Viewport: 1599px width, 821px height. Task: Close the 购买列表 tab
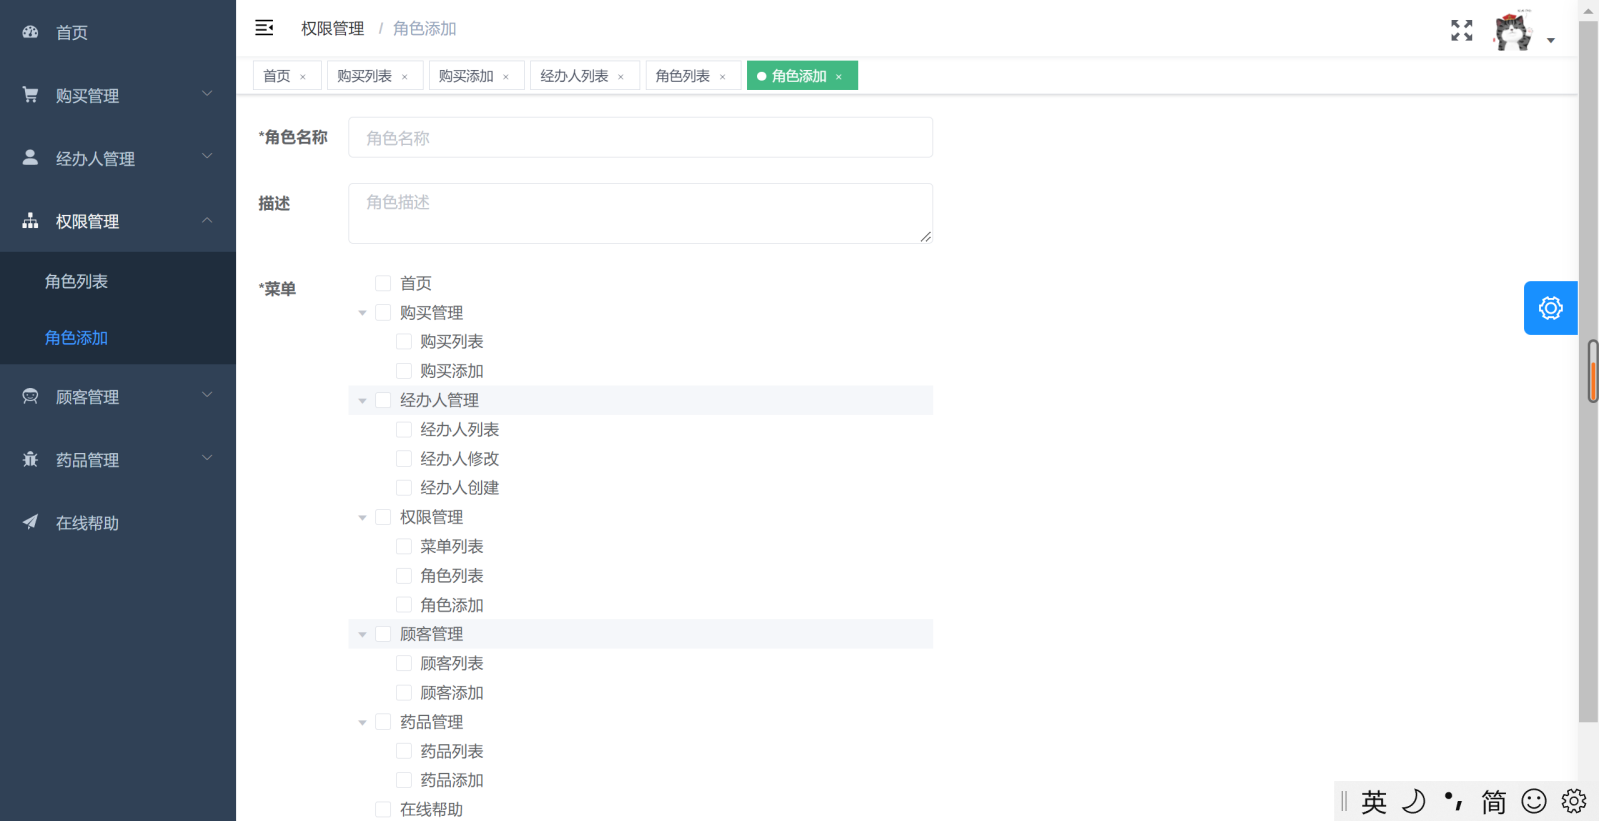coord(405,77)
